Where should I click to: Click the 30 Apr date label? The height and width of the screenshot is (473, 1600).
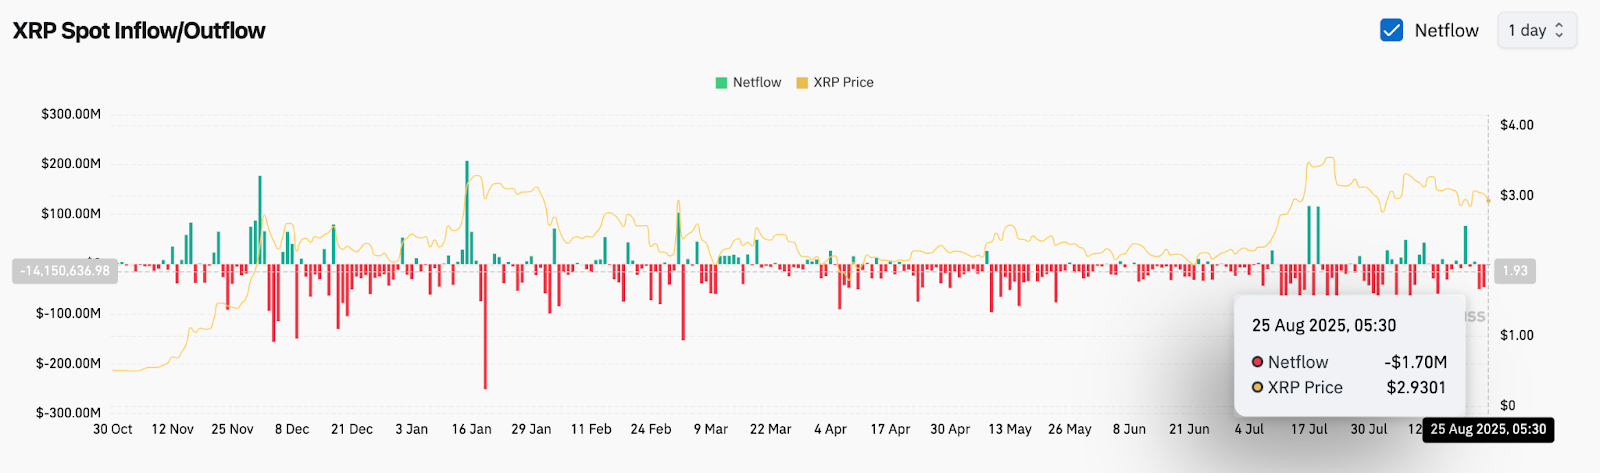coord(950,429)
